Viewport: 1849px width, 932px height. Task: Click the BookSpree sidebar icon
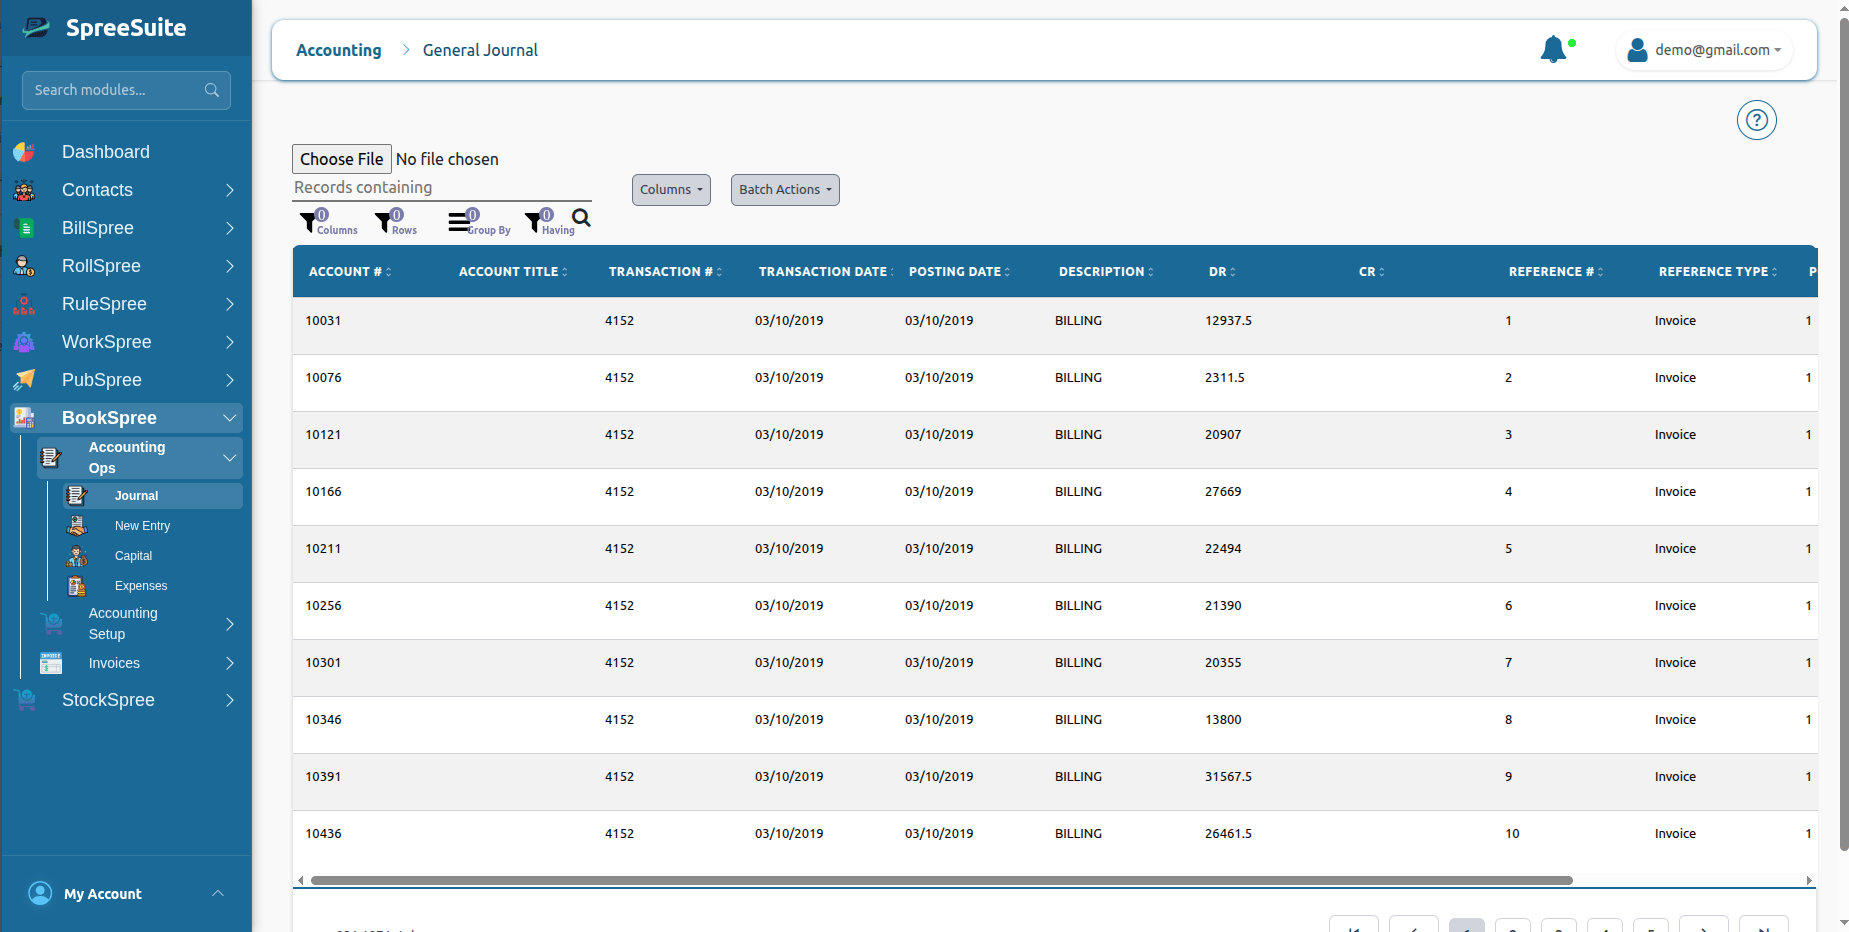coord(24,418)
